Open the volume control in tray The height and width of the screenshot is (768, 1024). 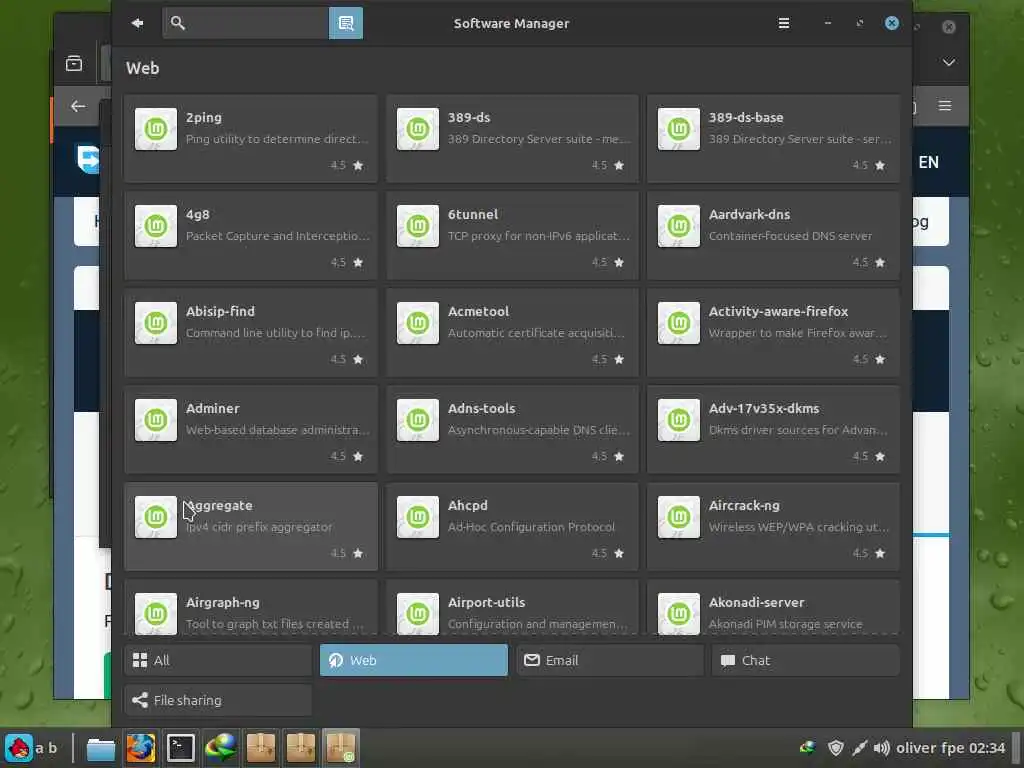click(881, 748)
